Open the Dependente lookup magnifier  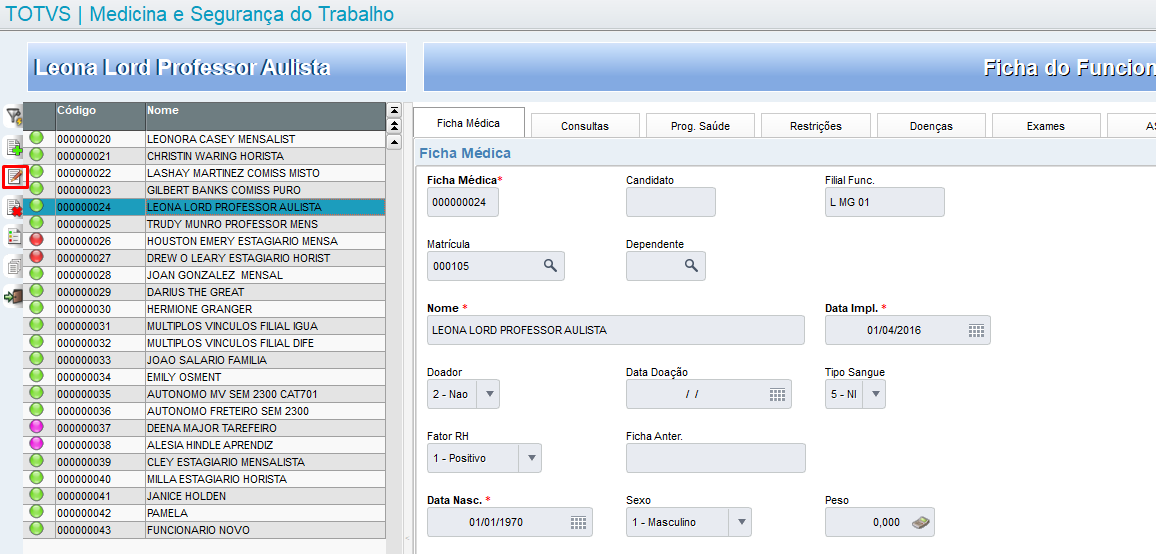tap(691, 266)
